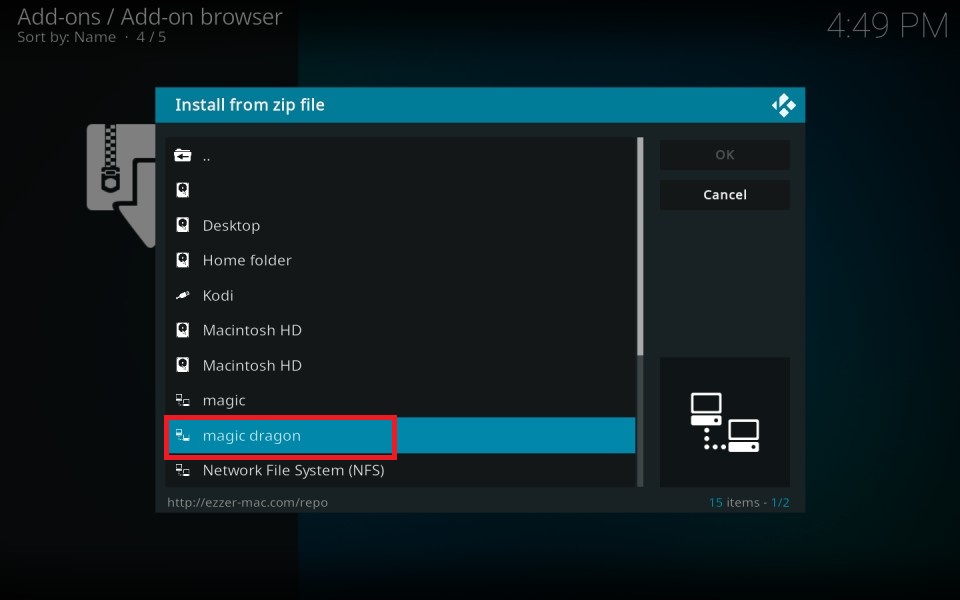The width and height of the screenshot is (960, 600).
Task: Click the network icon beside magic dragon
Action: pyautogui.click(x=182, y=435)
